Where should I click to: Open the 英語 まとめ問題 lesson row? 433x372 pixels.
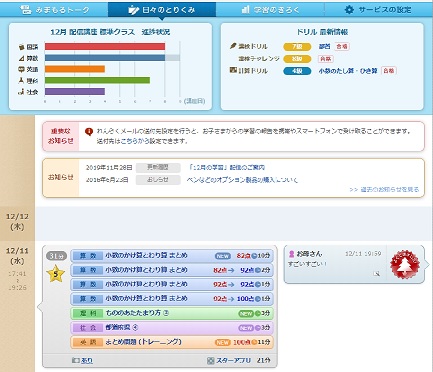pyautogui.click(x=172, y=342)
